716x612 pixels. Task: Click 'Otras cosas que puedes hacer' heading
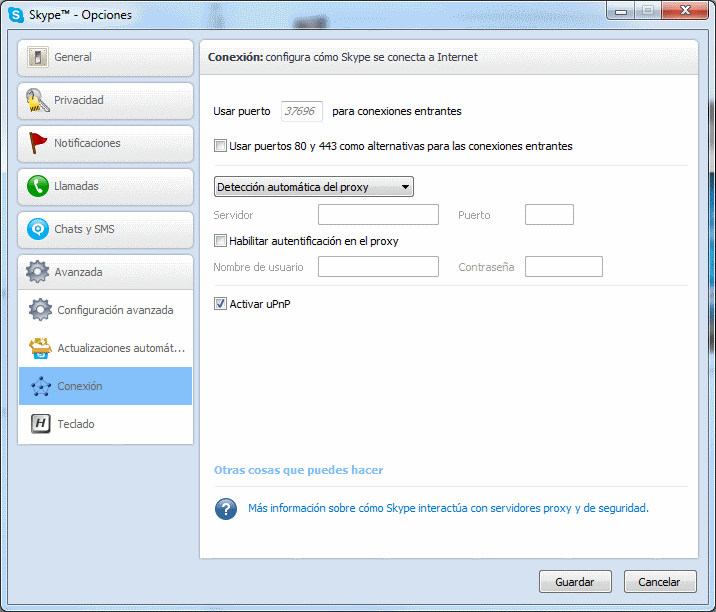pos(299,470)
